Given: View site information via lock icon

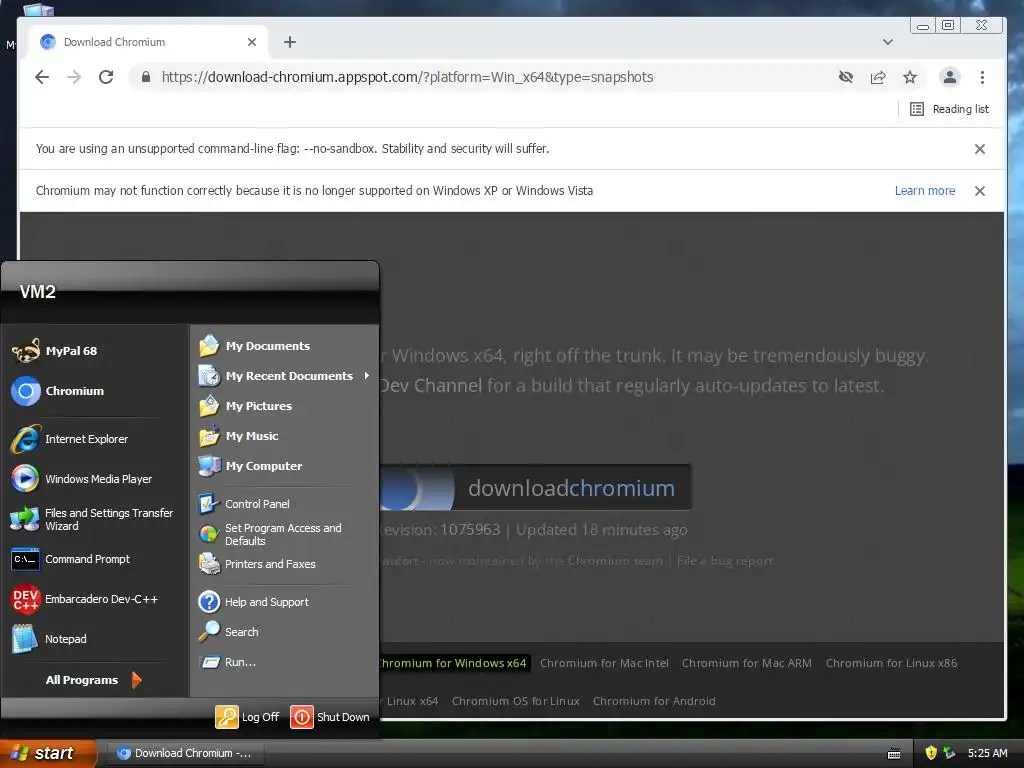Looking at the screenshot, I should (x=146, y=77).
